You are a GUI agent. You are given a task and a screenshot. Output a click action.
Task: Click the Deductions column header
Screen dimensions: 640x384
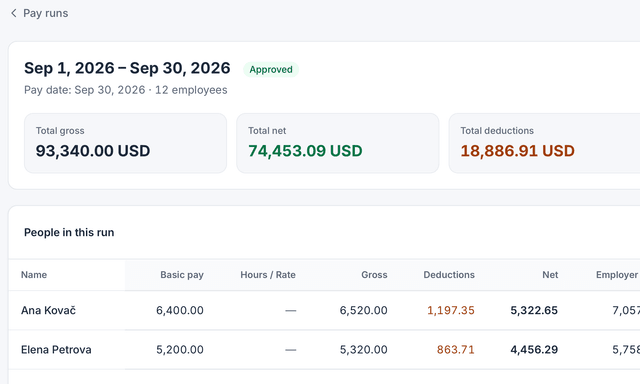(x=449, y=275)
